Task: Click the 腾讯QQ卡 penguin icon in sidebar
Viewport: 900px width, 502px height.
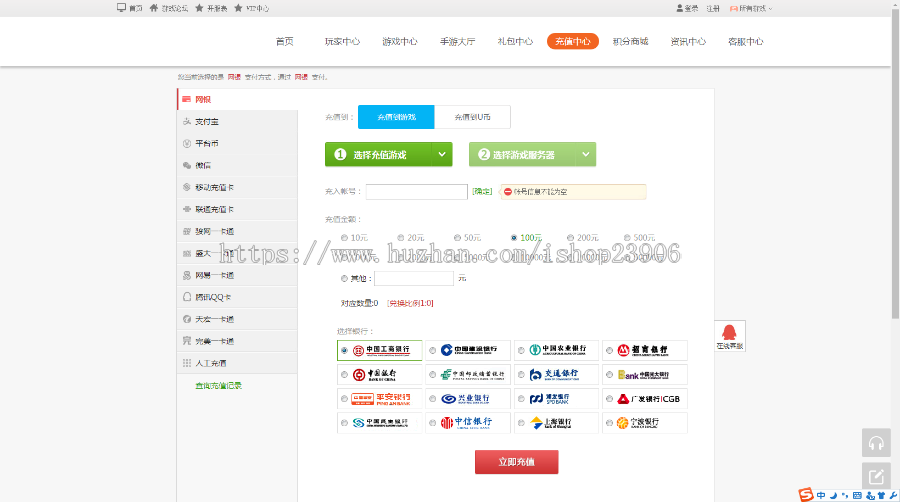Action: (187, 297)
